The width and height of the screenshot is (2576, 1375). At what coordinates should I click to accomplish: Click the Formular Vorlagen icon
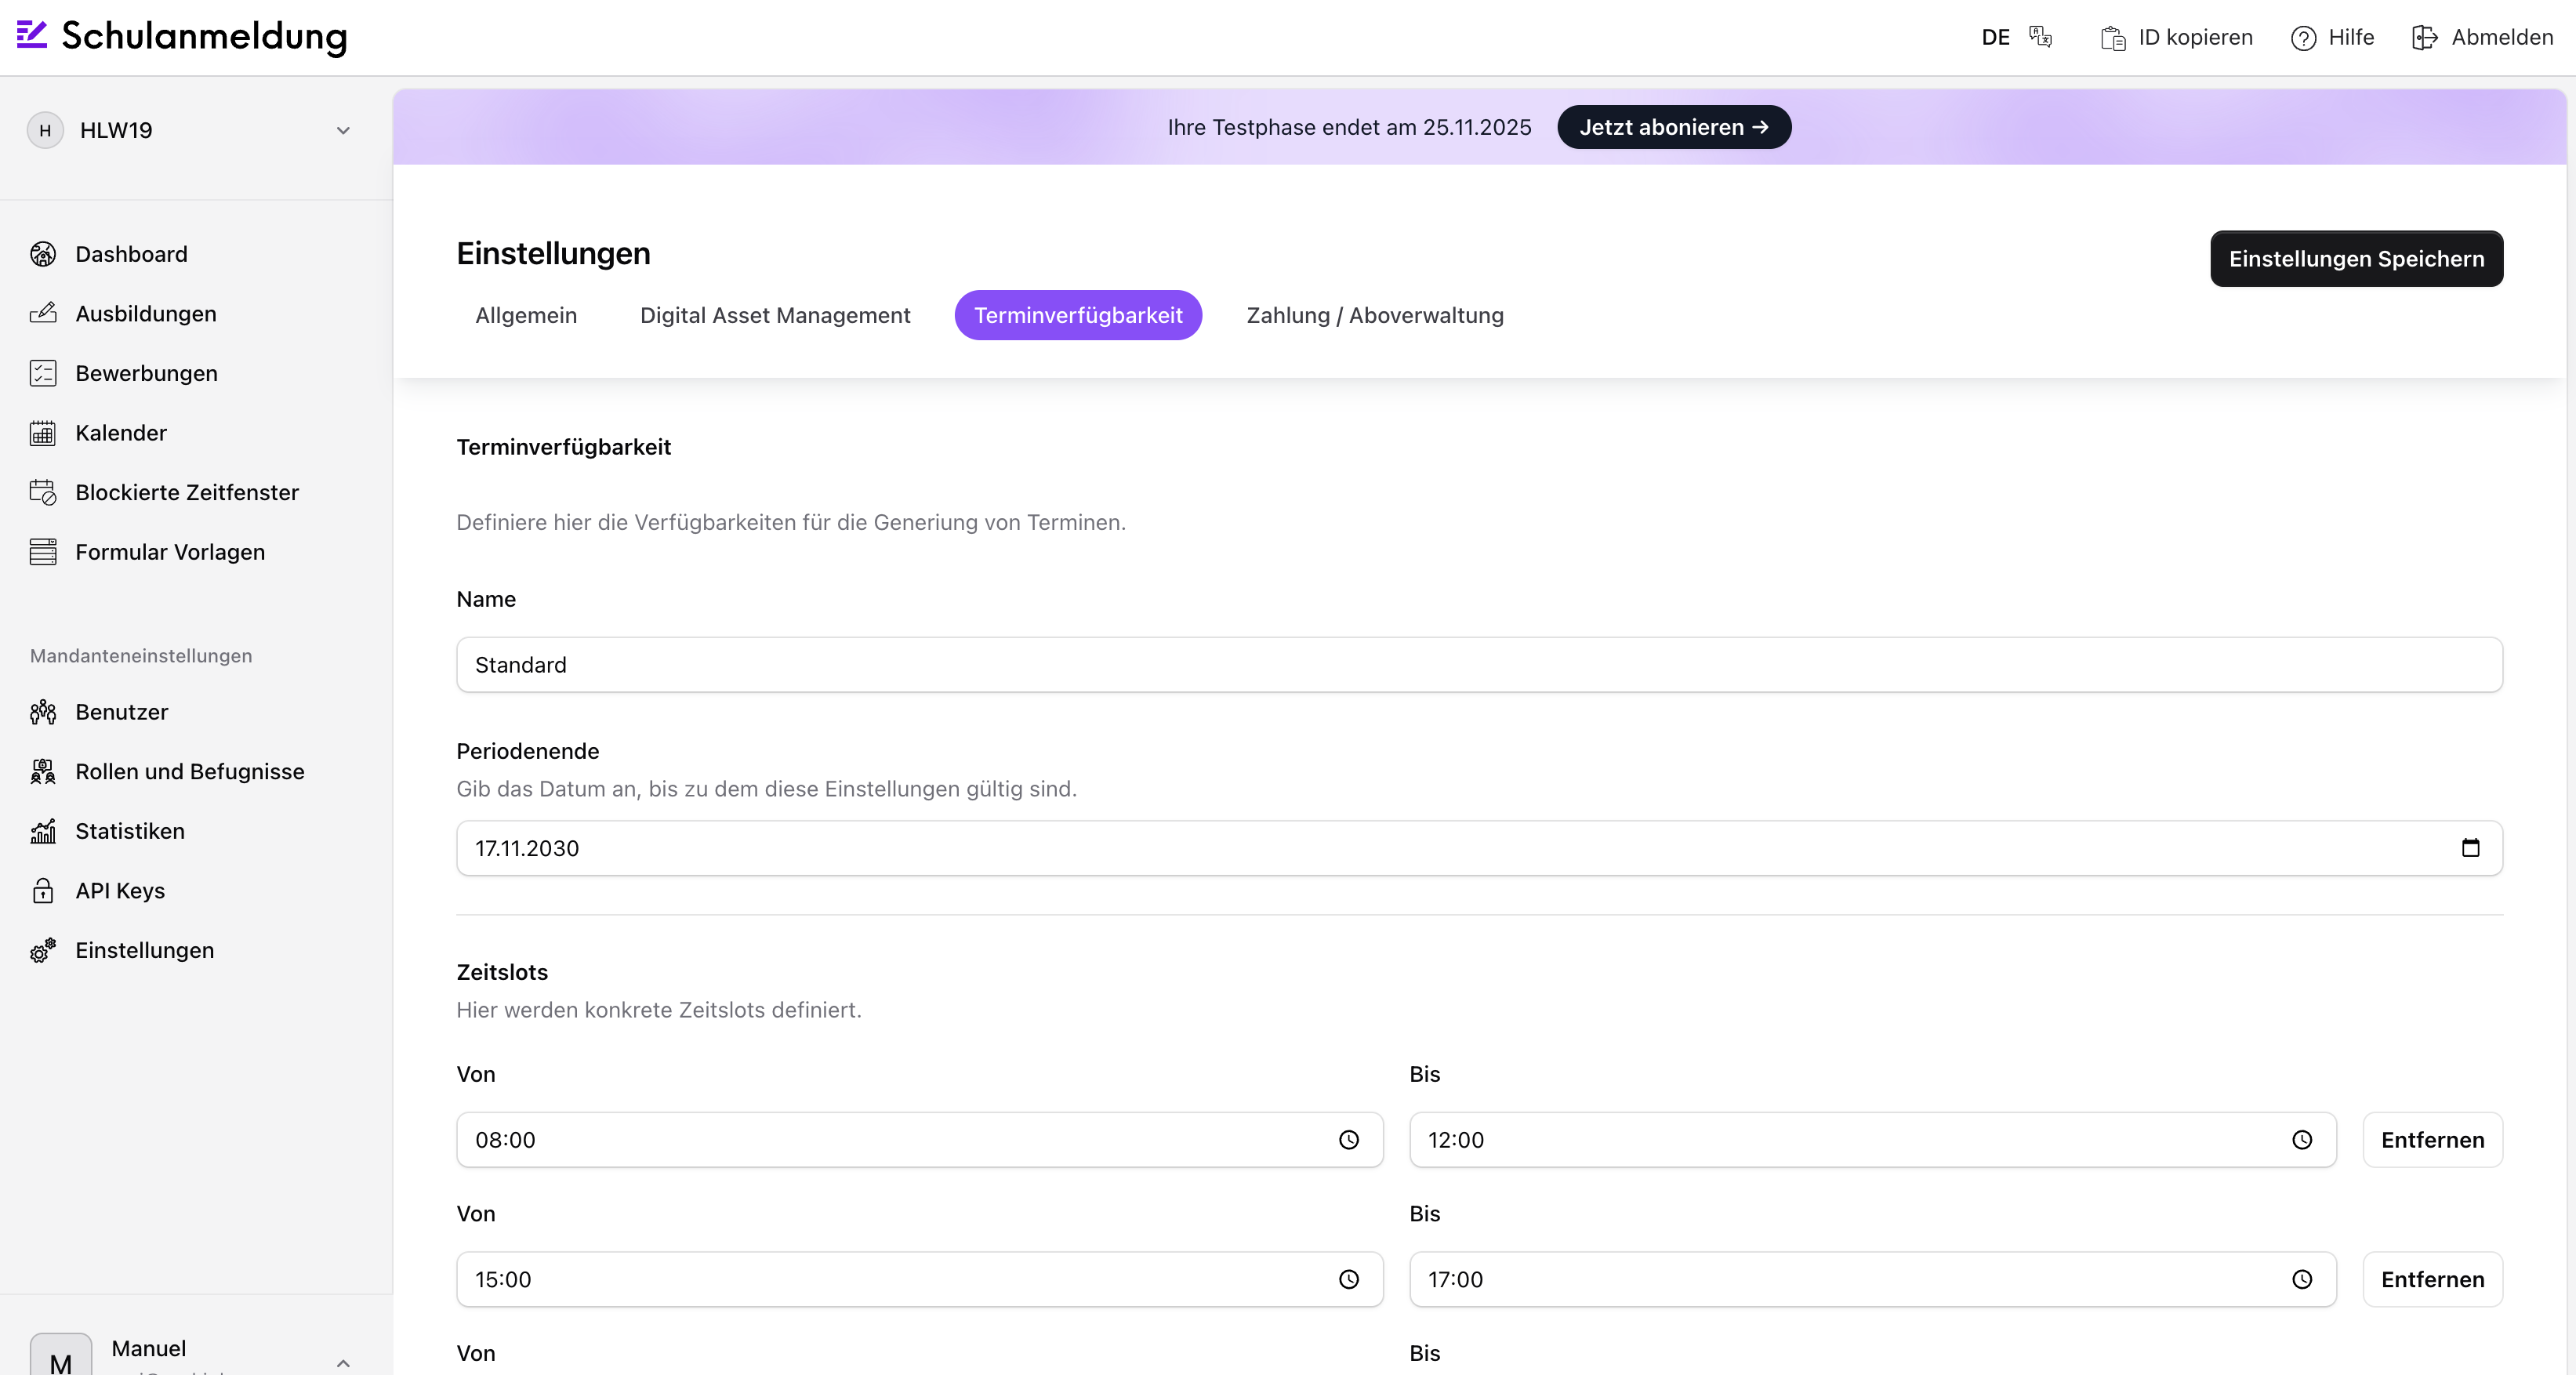(x=42, y=552)
